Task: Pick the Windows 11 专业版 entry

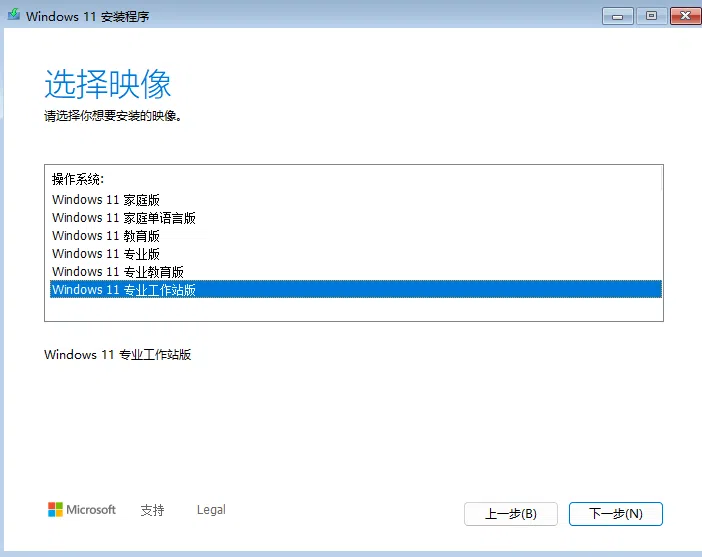Action: tap(355, 253)
